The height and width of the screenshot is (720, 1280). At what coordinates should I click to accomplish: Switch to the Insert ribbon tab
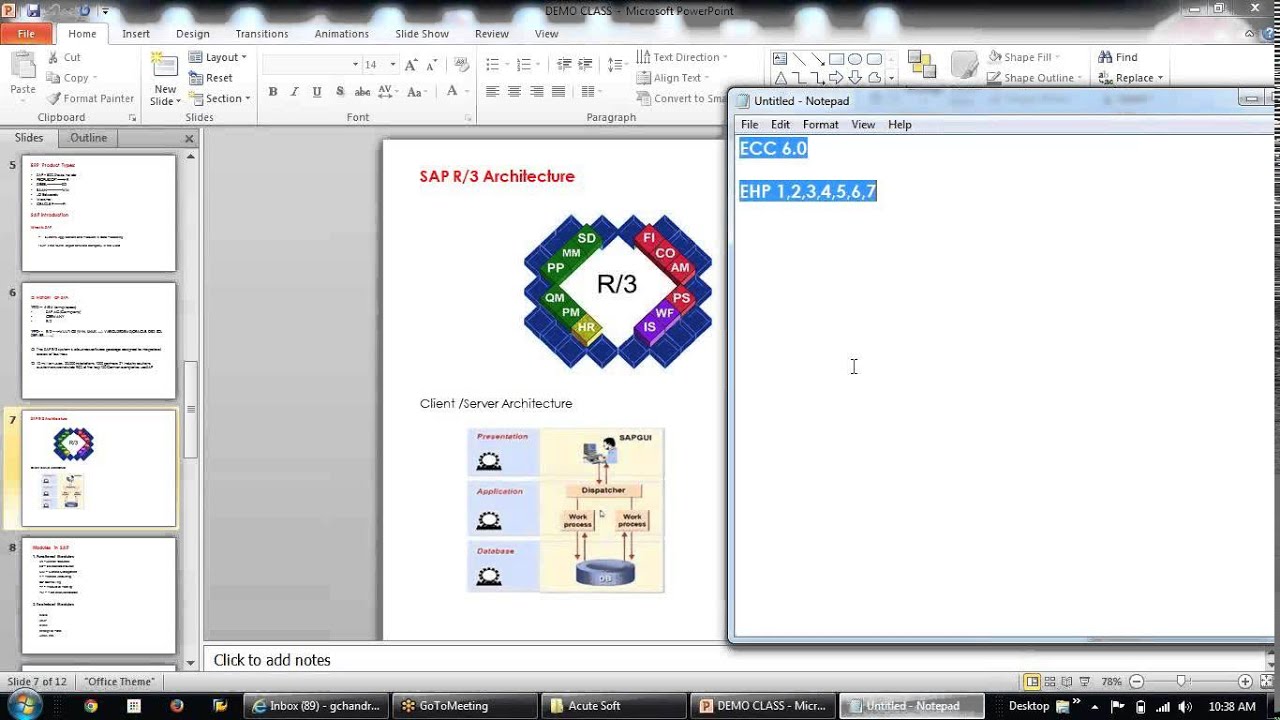[x=136, y=33]
